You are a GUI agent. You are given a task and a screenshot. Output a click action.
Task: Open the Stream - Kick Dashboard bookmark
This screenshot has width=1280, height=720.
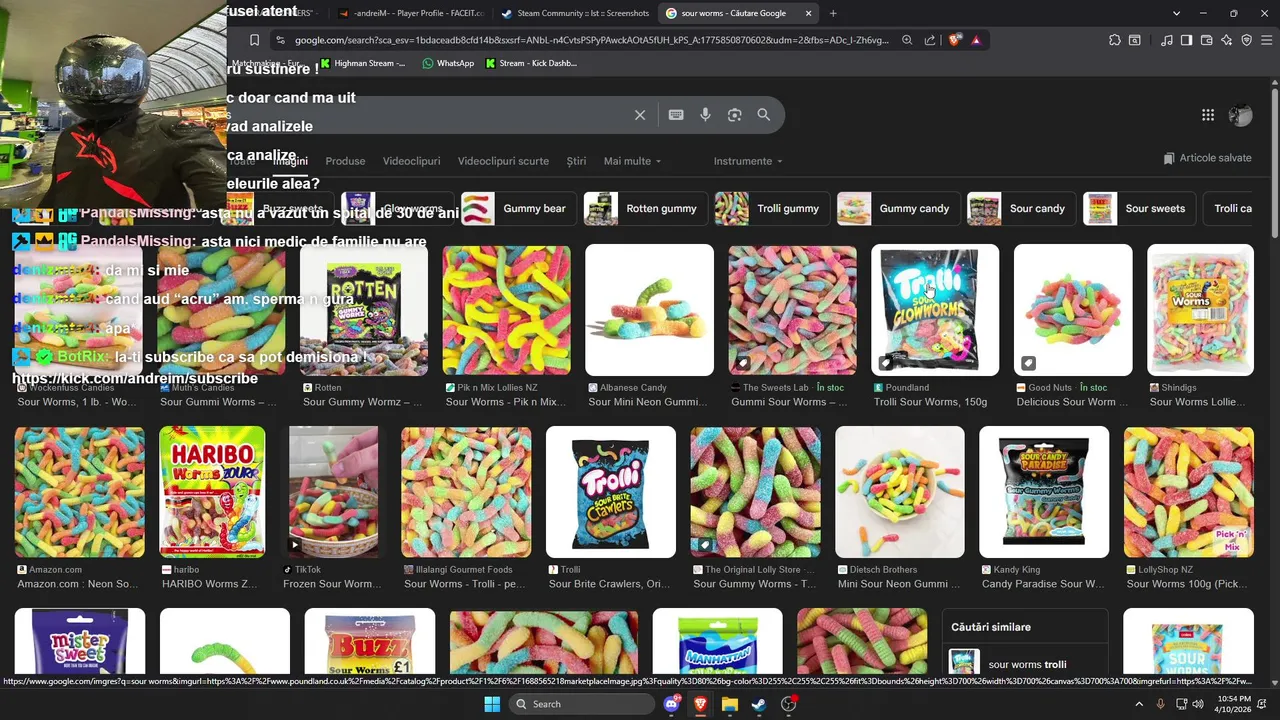[x=531, y=63]
